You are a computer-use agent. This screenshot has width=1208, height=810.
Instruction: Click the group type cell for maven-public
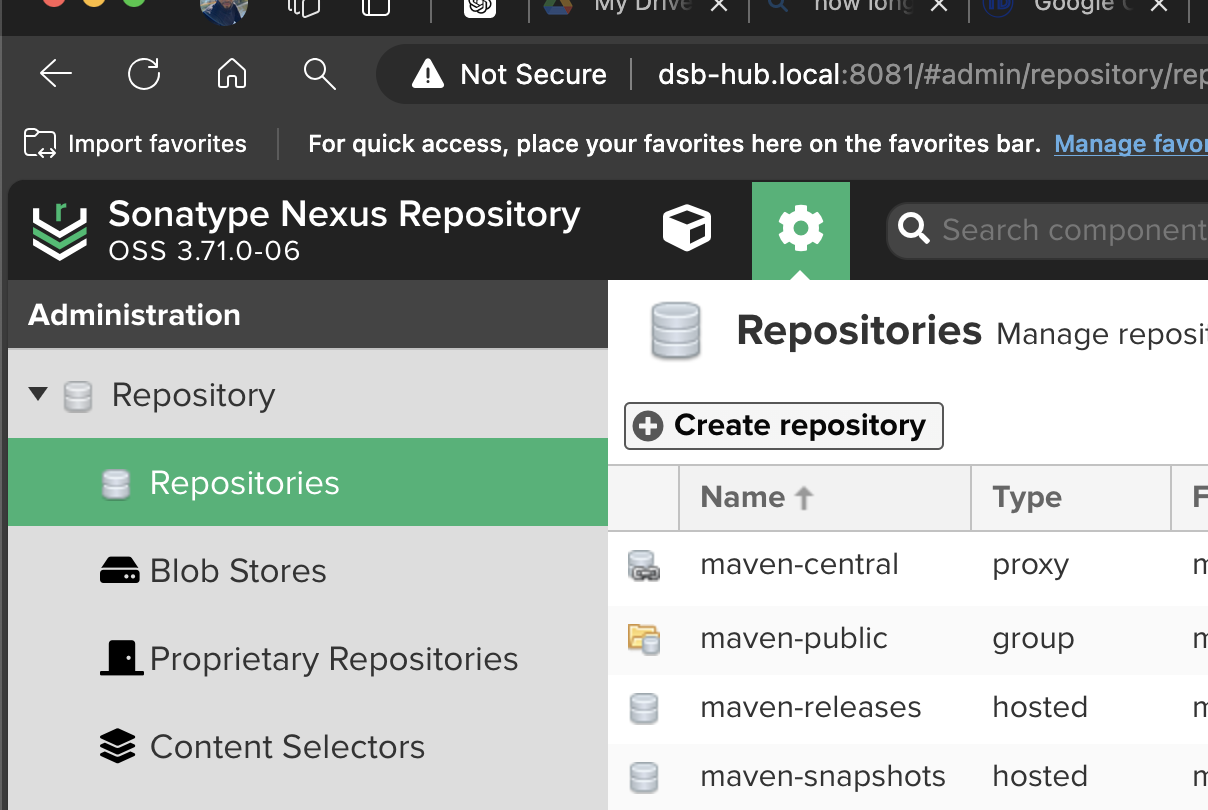(1033, 639)
